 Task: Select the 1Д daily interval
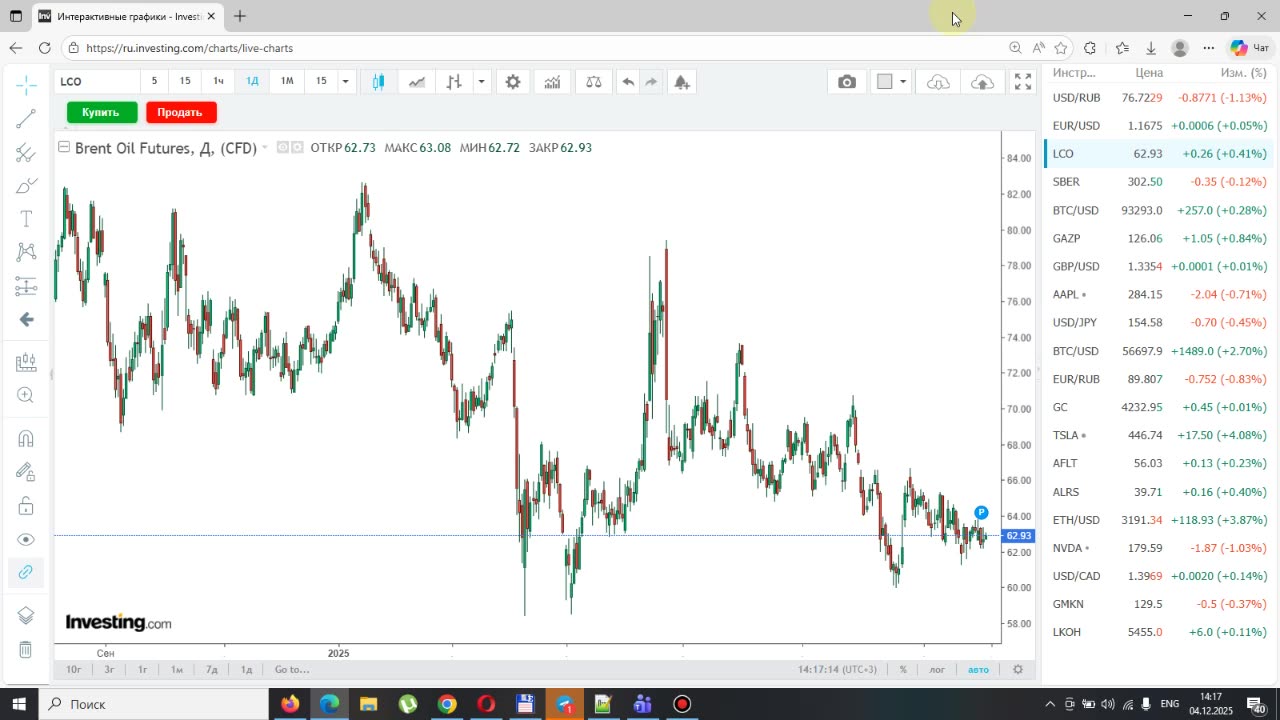(x=252, y=81)
